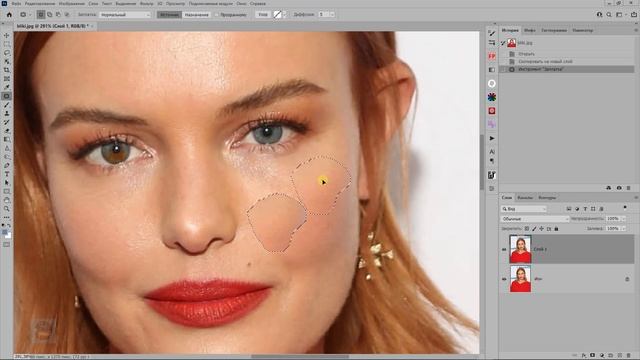The height and width of the screenshot is (360, 640).
Task: Click the foreground color swatch
Action: pyautogui.click(x=5, y=233)
